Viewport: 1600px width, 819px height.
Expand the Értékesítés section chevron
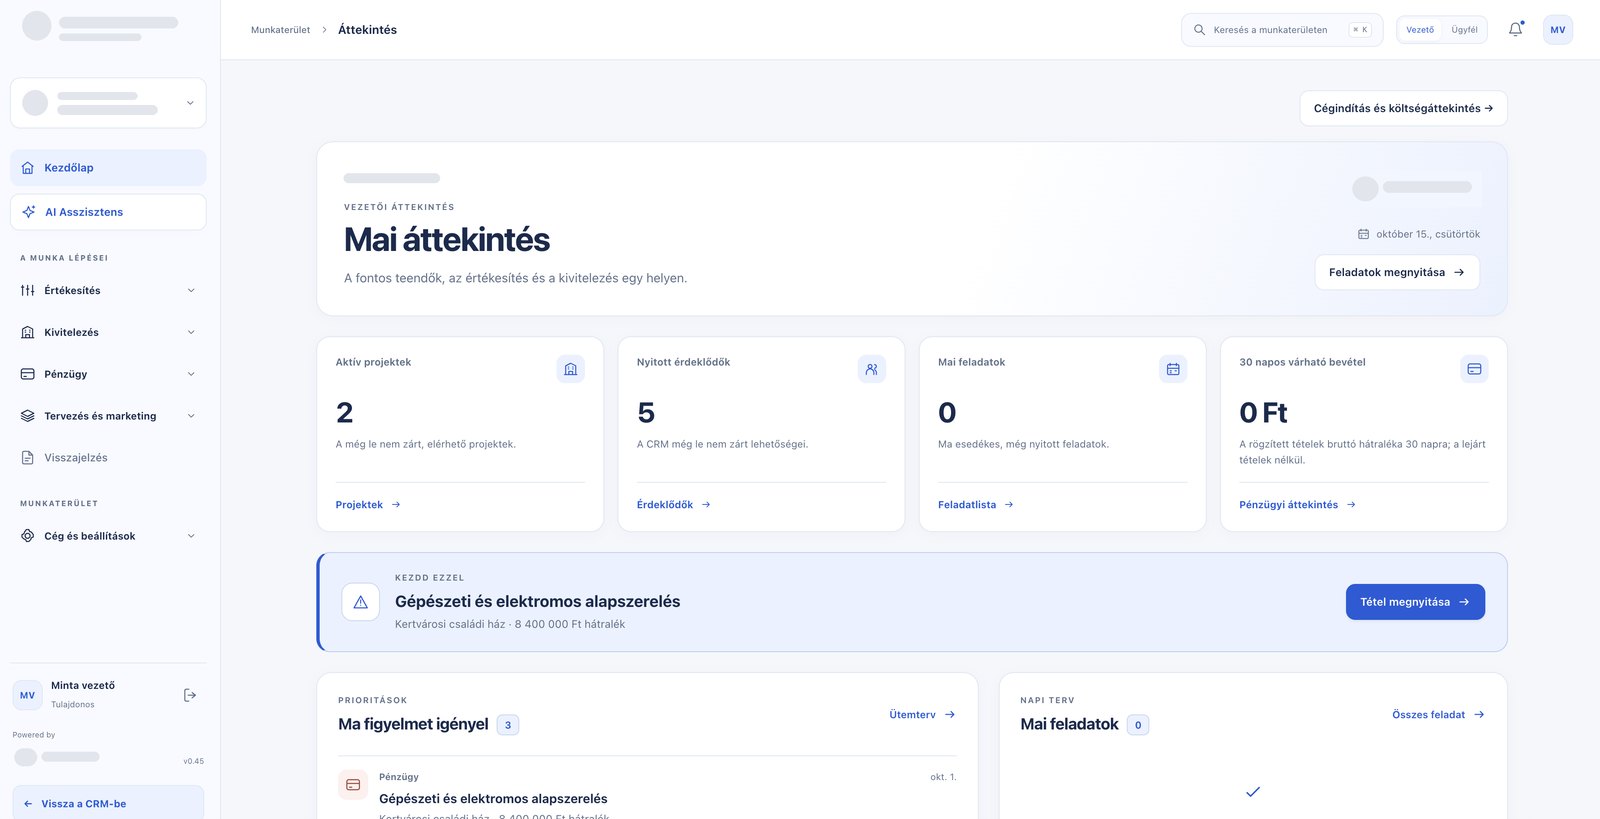(191, 290)
